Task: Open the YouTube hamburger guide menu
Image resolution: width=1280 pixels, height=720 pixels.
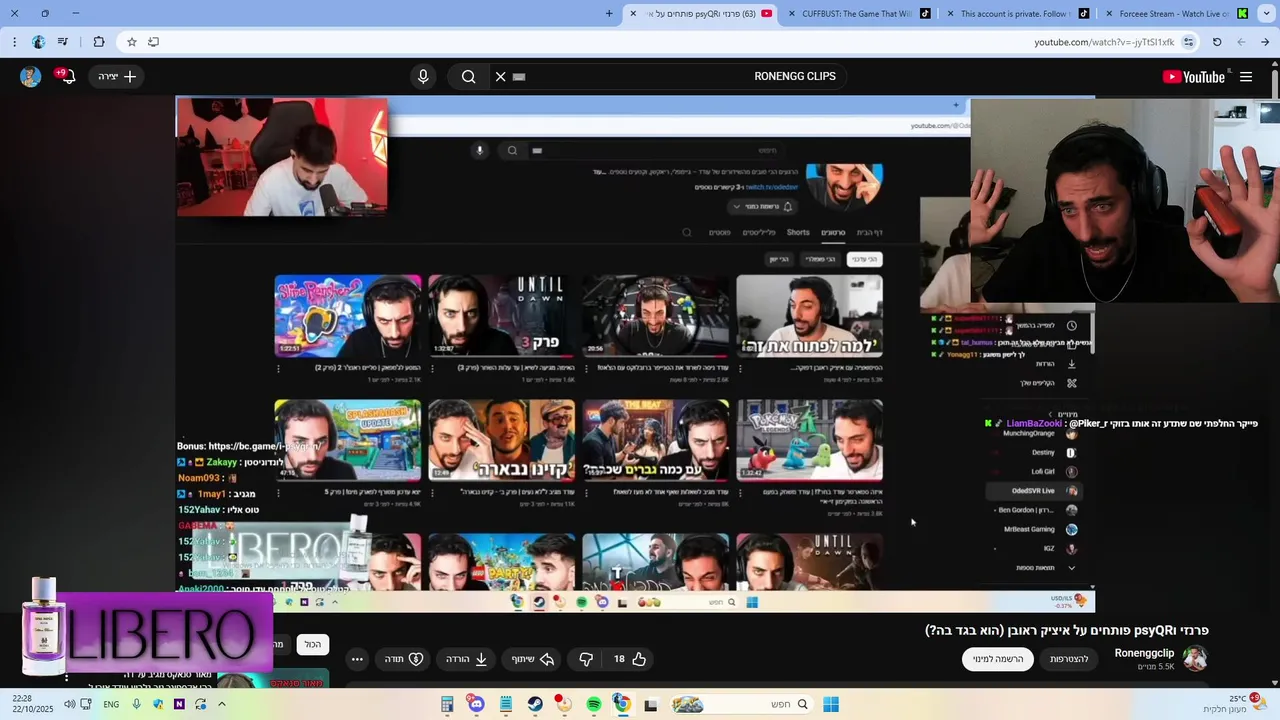Action: [1246, 77]
